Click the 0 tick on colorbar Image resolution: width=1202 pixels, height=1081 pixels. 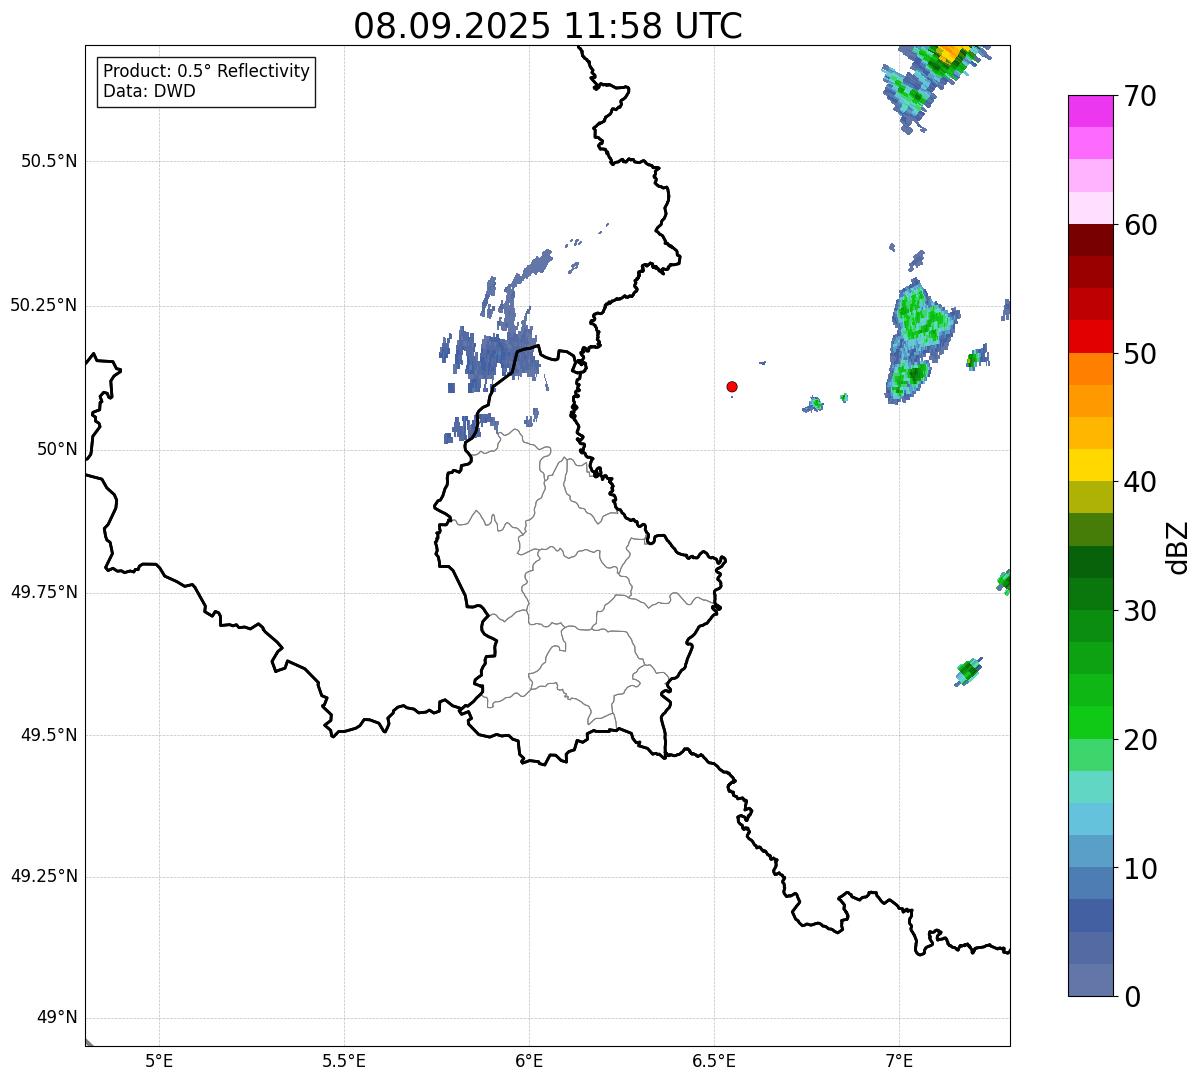pyautogui.click(x=1132, y=997)
